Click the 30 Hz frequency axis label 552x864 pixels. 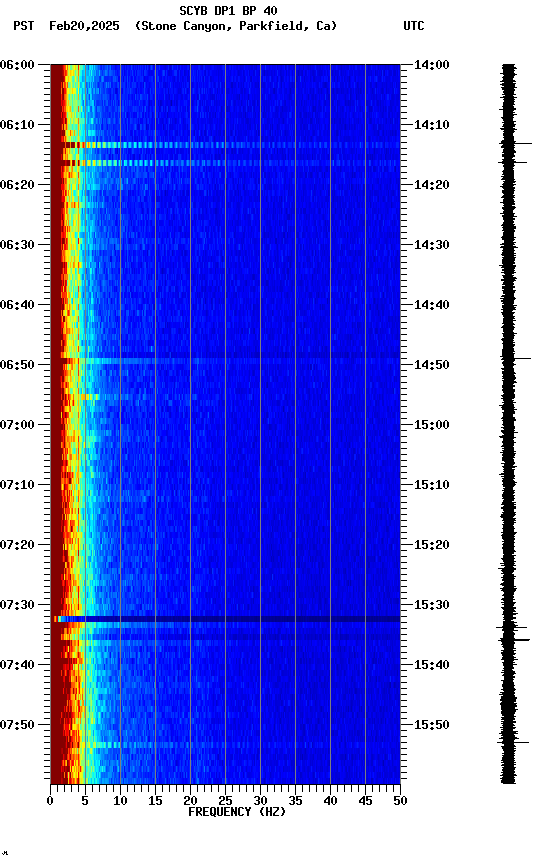261,801
